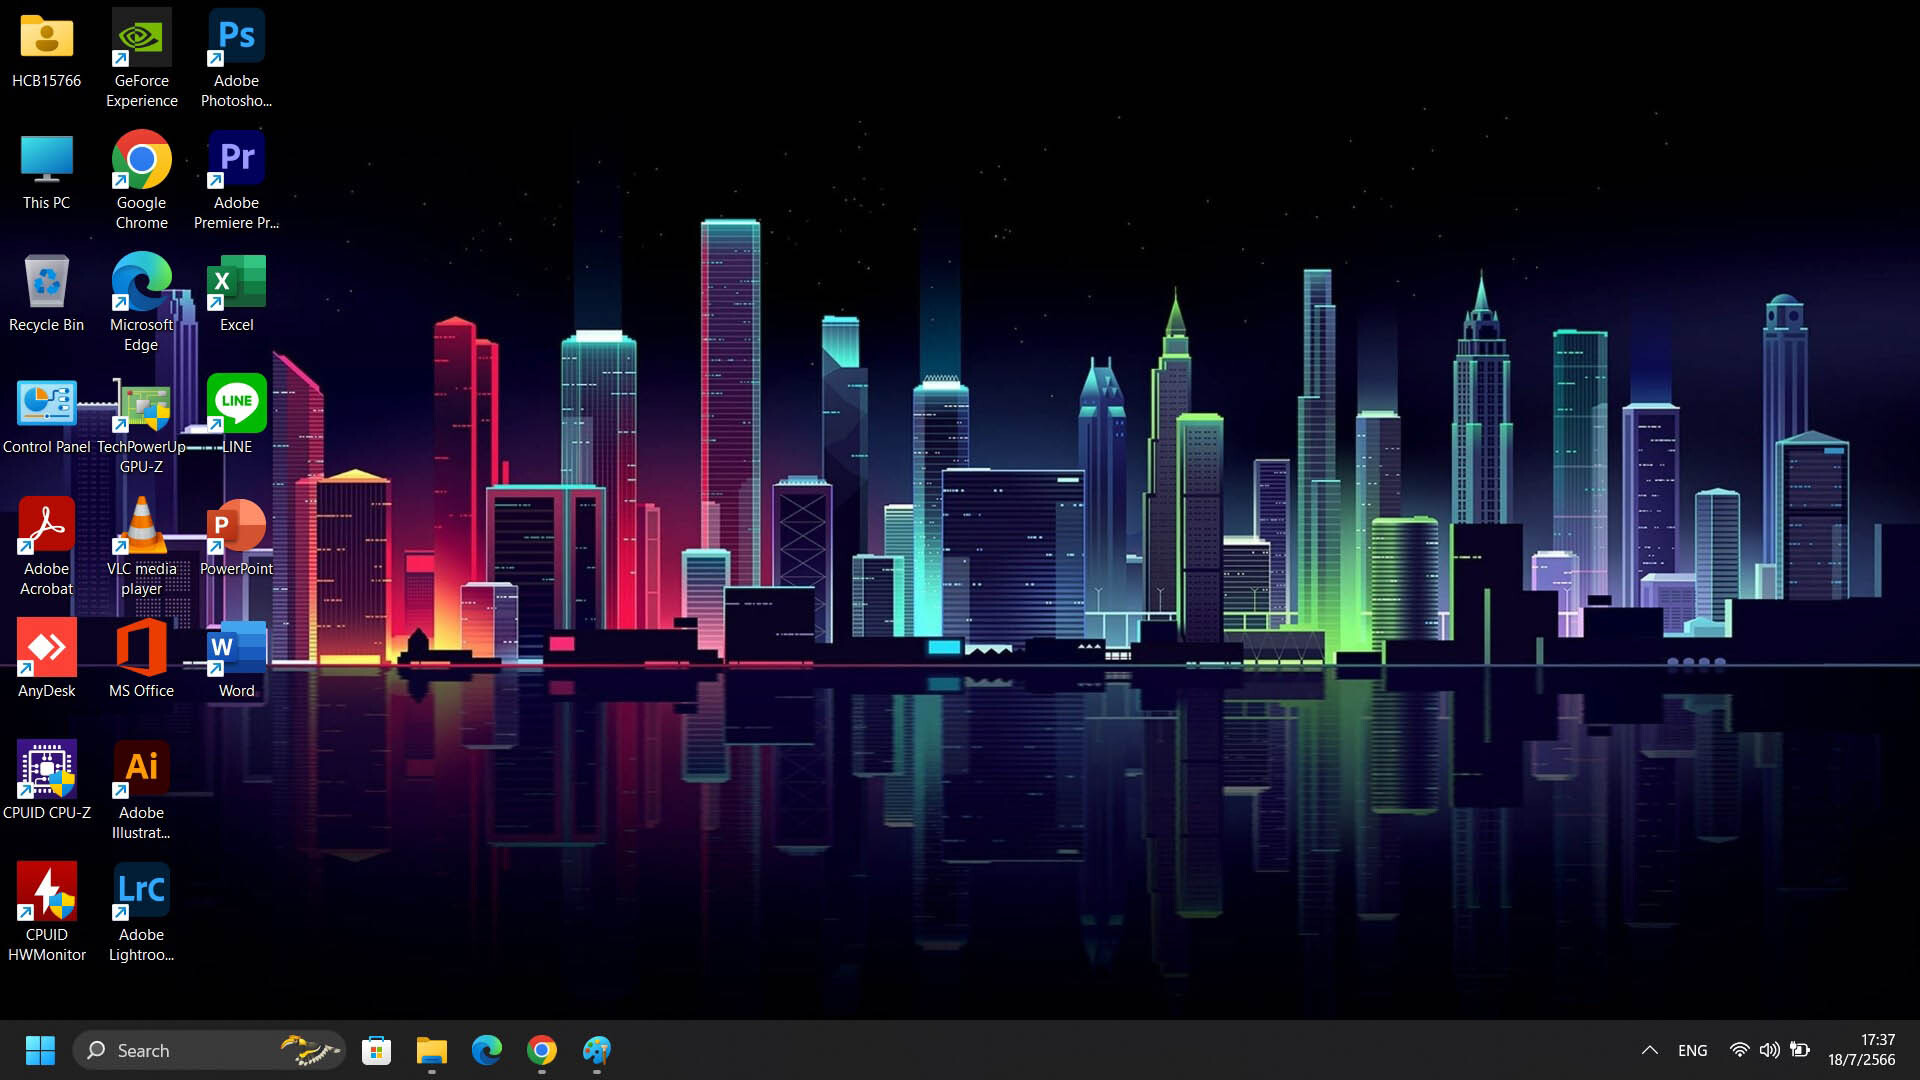Open CPUID HWMonitor desktop shortcut
The width and height of the screenshot is (1920, 1080).
point(47,912)
